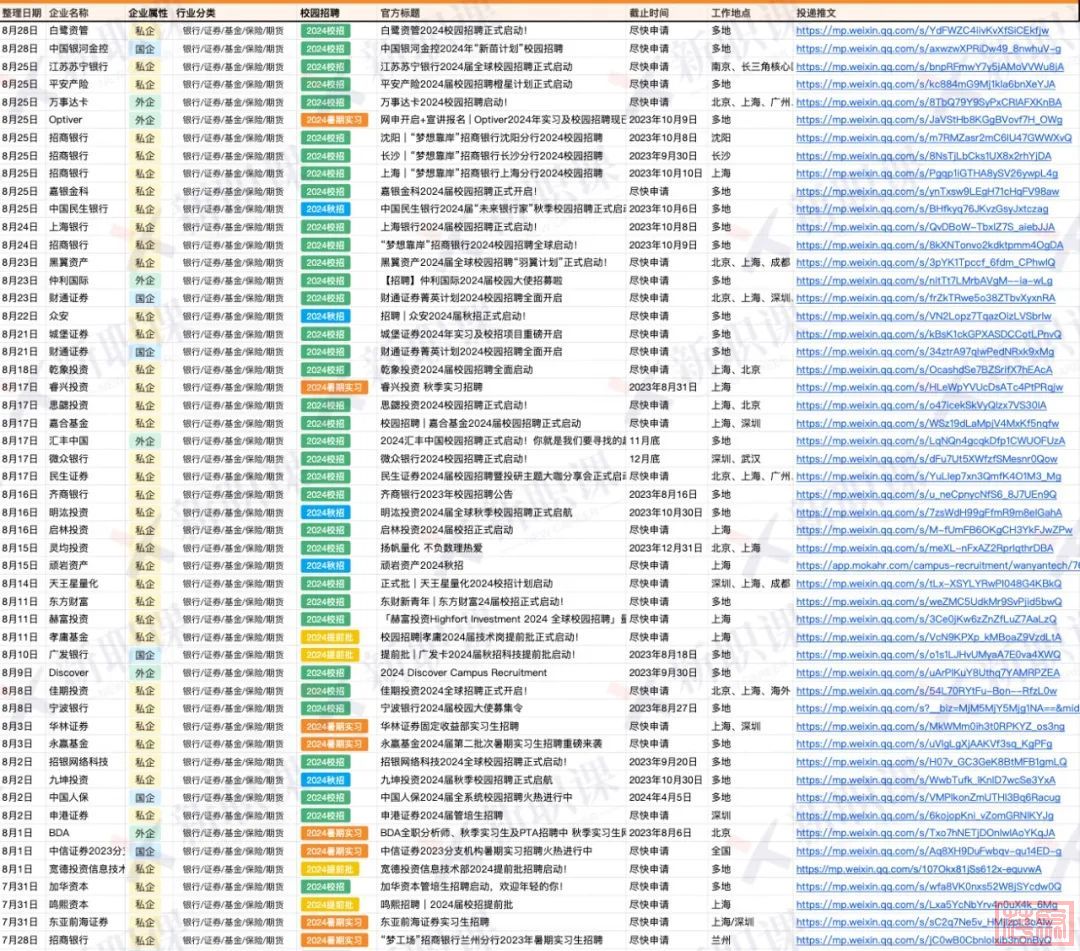The height and width of the screenshot is (951, 1080).
Task: Click location cell 深圳、武汉
Action: point(736,459)
